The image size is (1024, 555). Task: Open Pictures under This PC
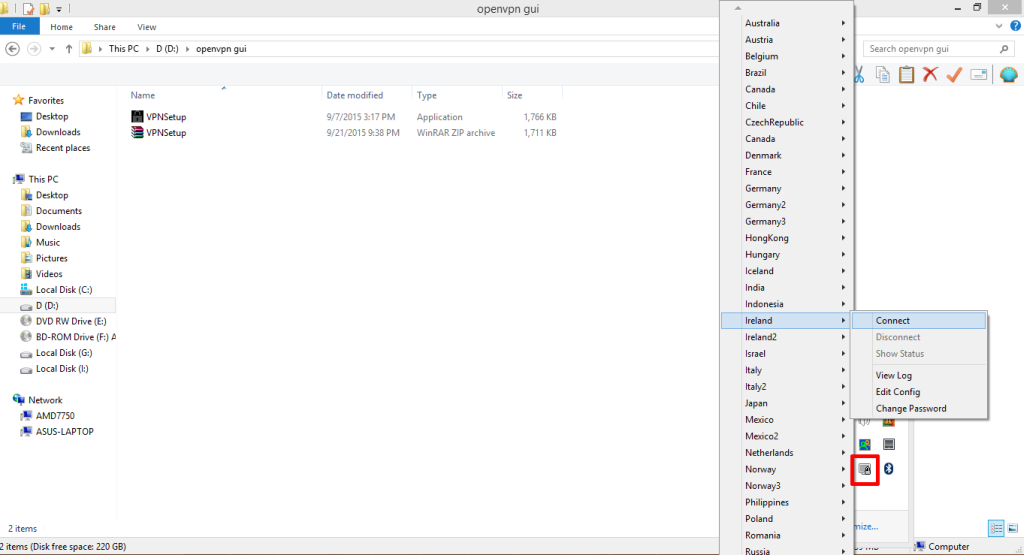pos(52,258)
